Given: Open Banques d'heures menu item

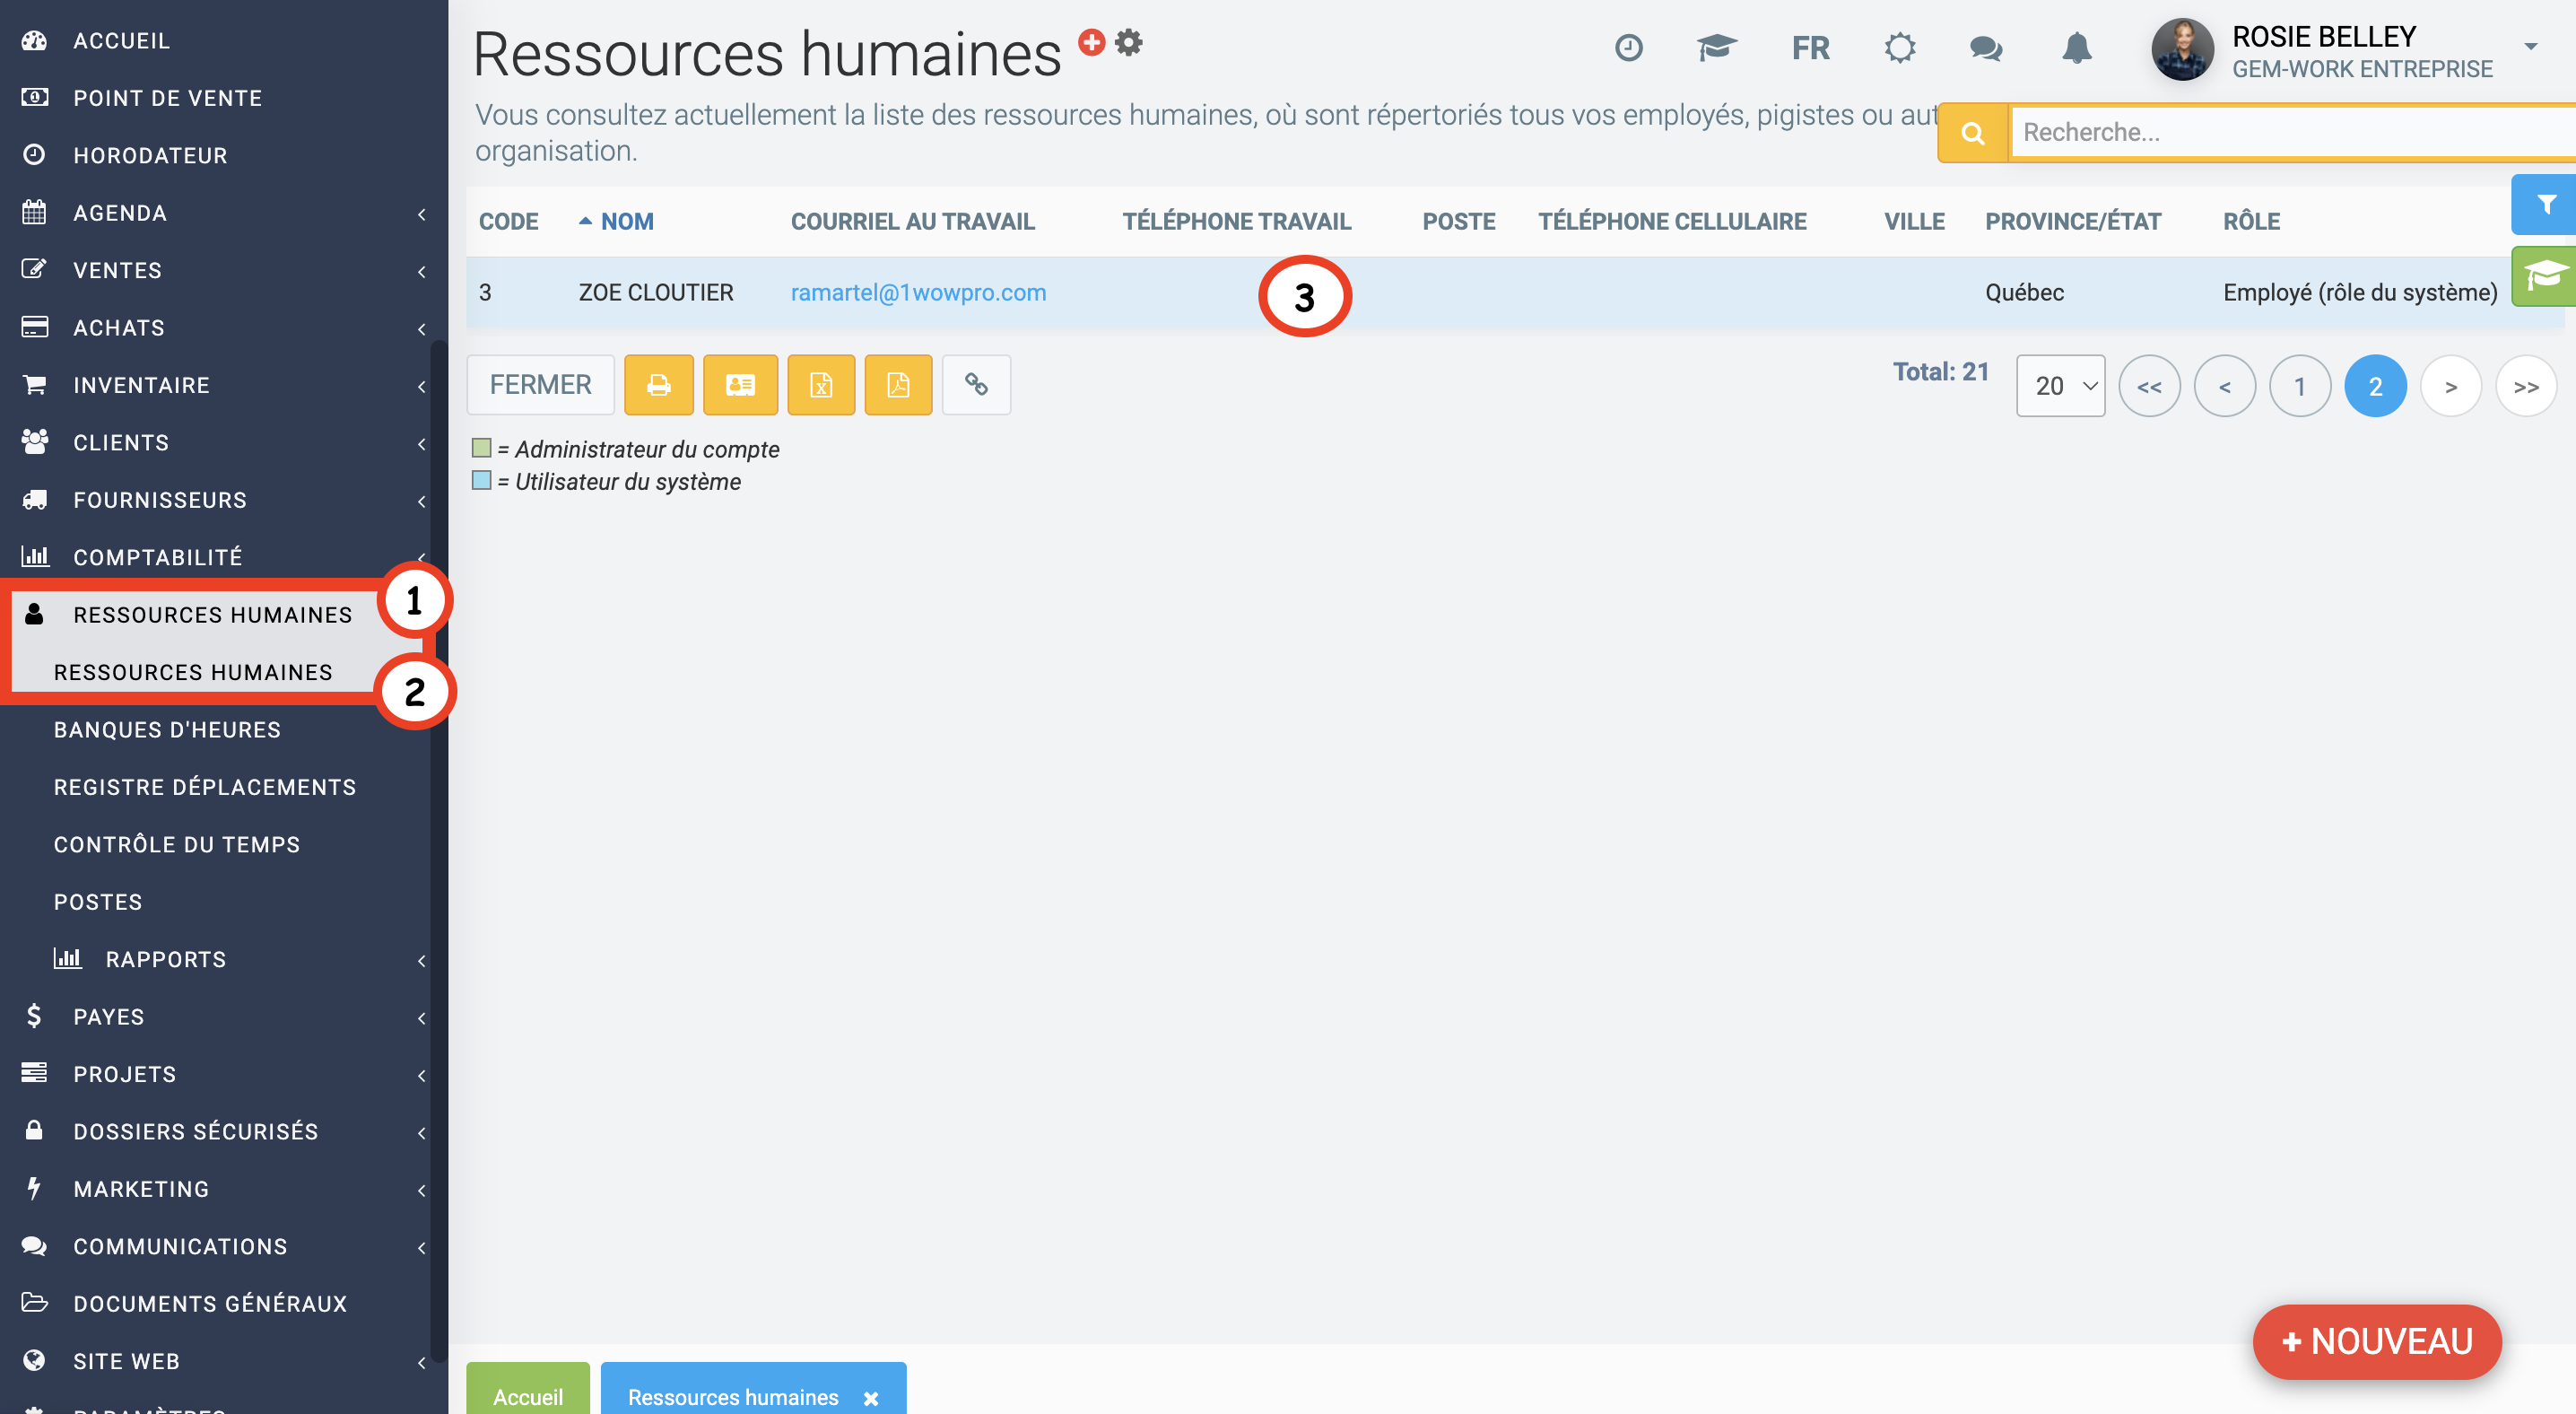Looking at the screenshot, I should click(167, 730).
